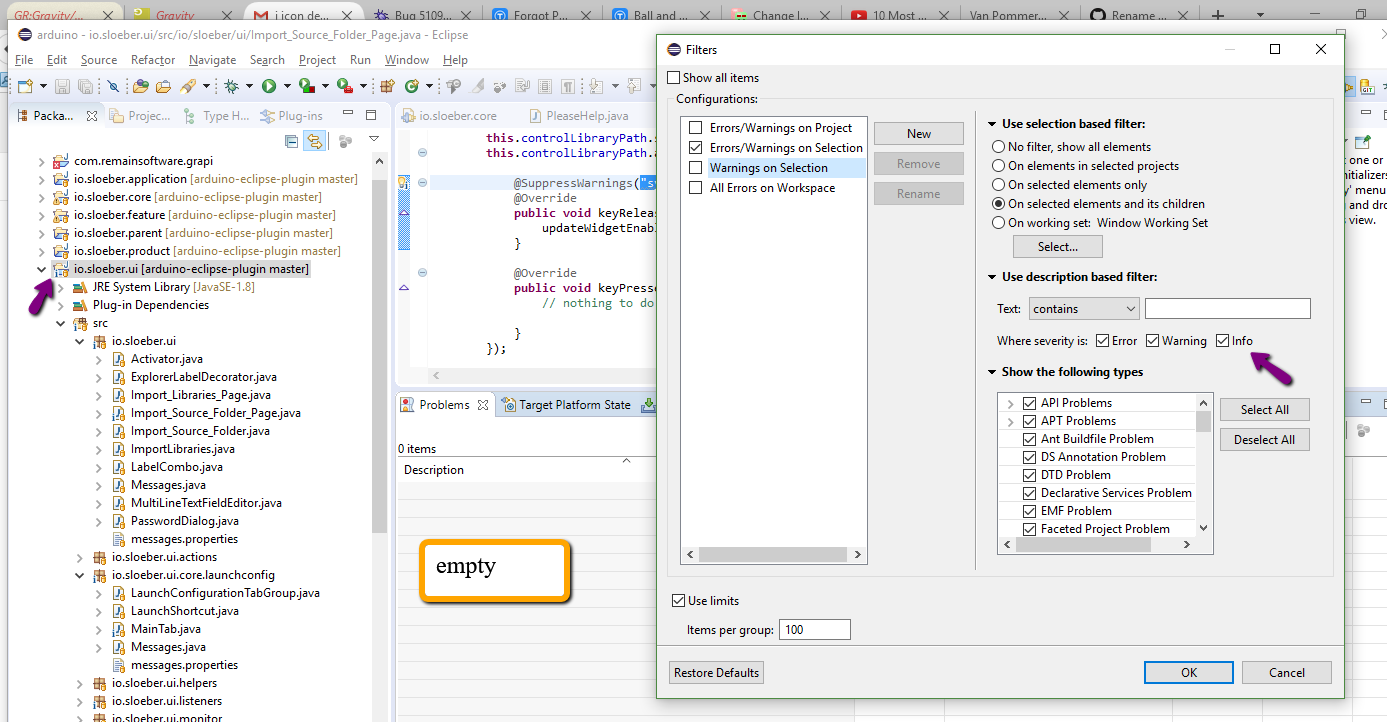Click the Skip All Breakpoints icon

tap(113, 87)
